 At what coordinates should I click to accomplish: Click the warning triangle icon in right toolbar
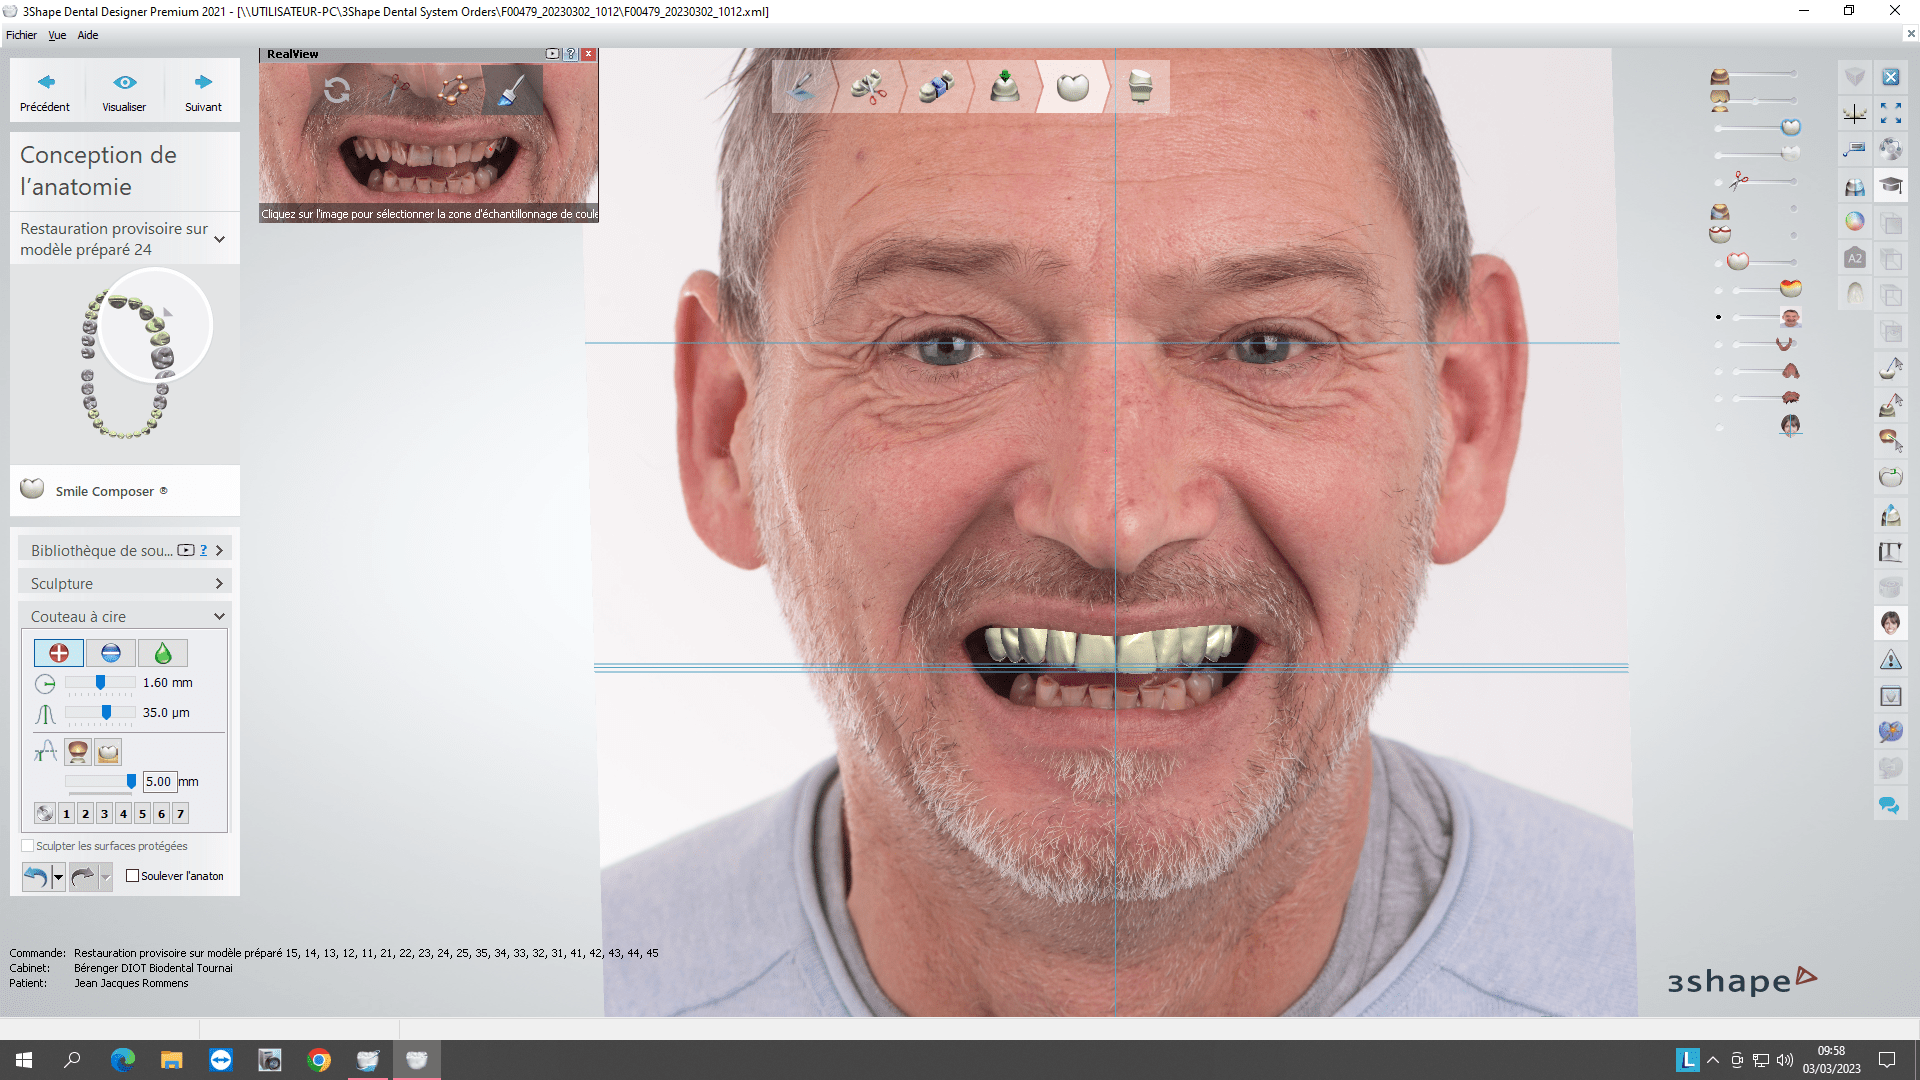coord(1890,660)
